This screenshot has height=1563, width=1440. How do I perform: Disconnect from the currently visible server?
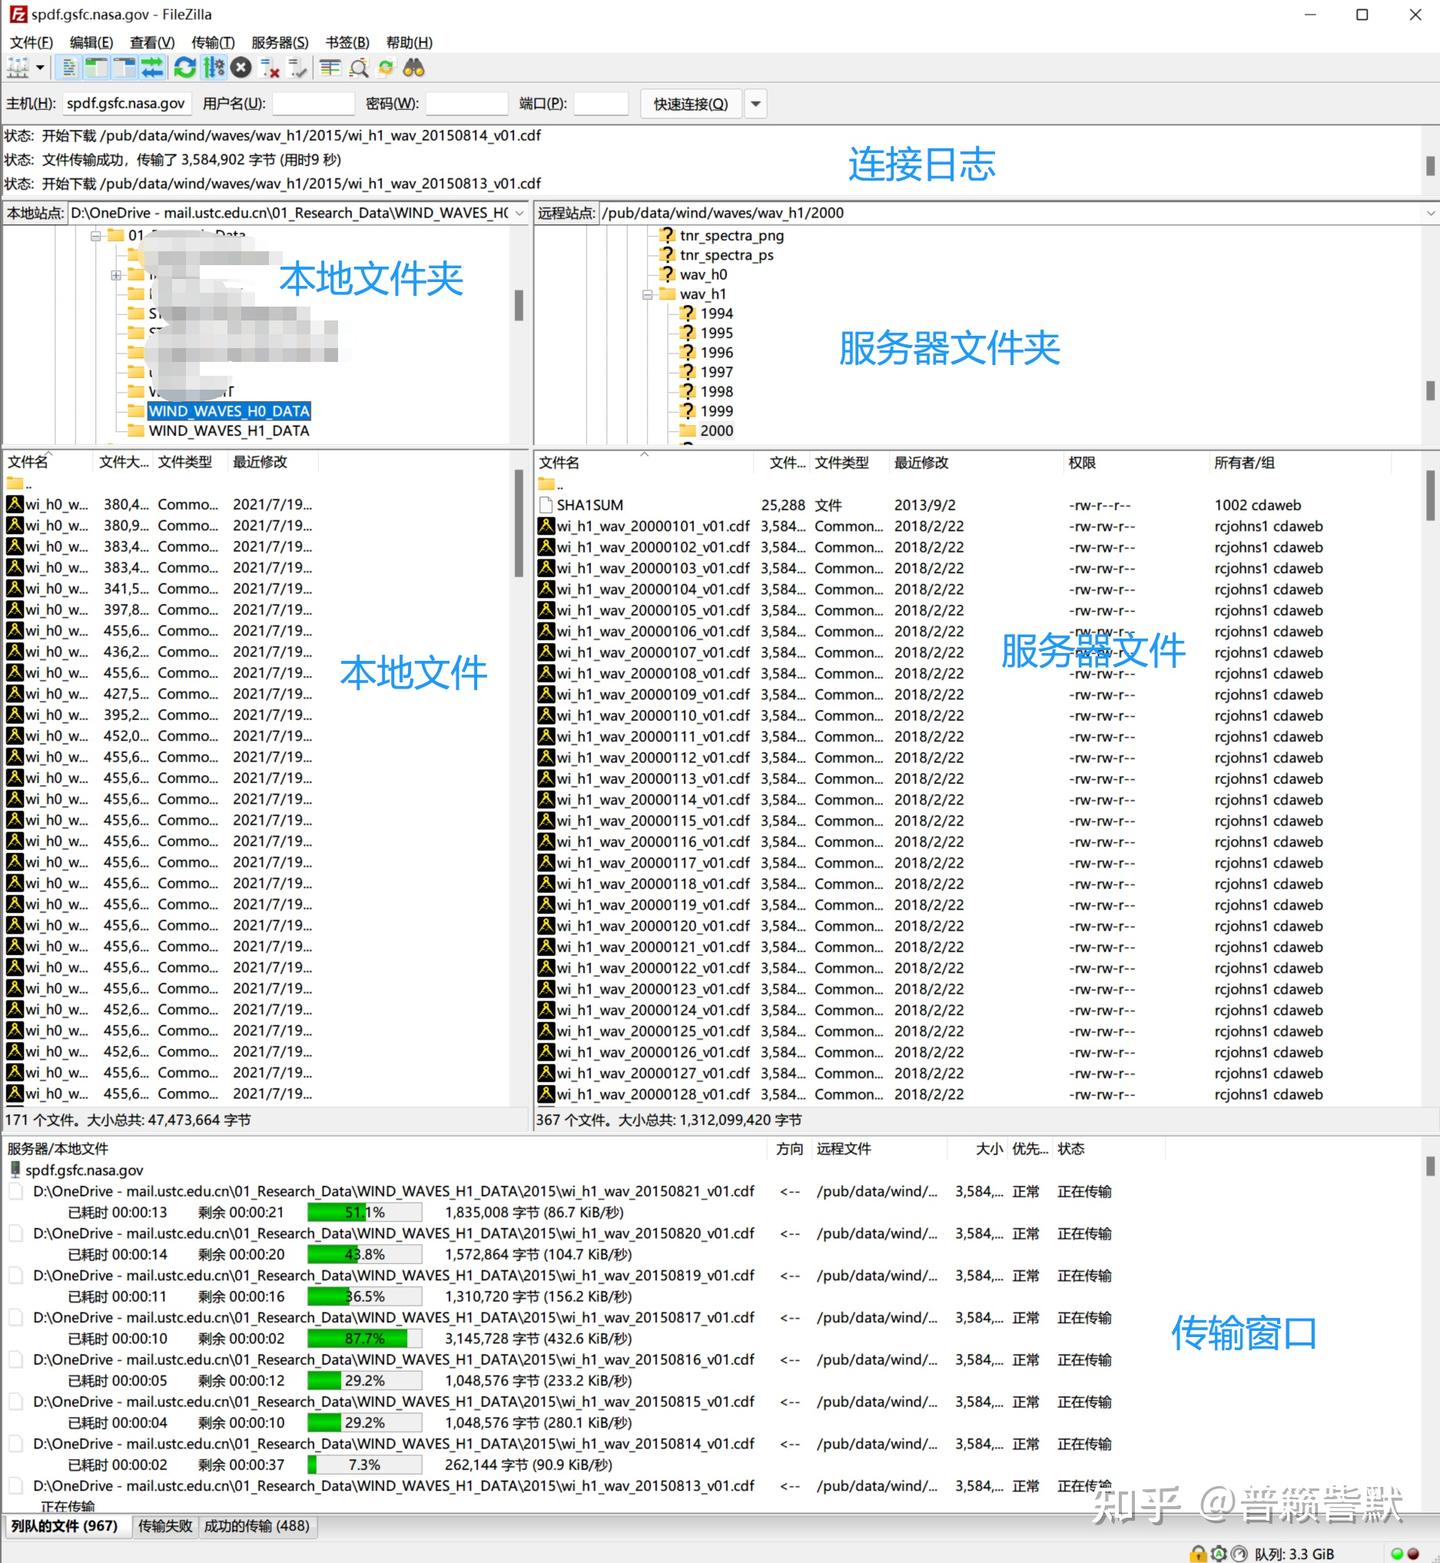point(270,68)
